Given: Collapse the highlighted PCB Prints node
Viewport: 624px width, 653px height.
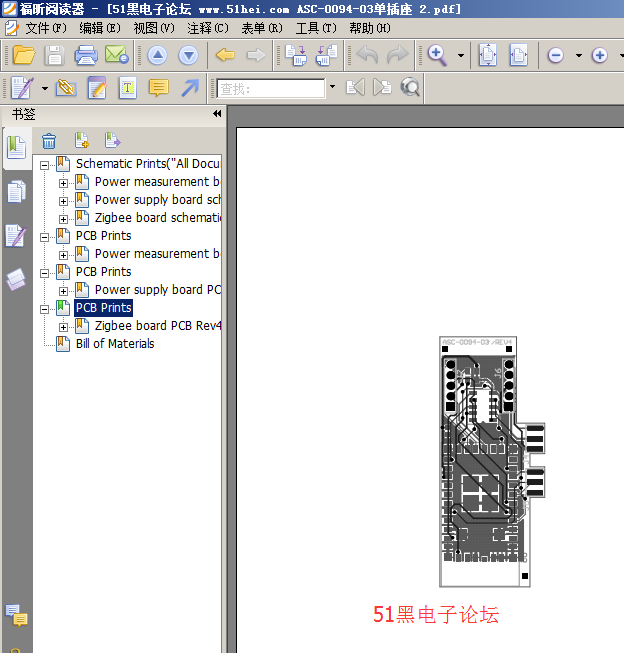Looking at the screenshot, I should 44,309.
